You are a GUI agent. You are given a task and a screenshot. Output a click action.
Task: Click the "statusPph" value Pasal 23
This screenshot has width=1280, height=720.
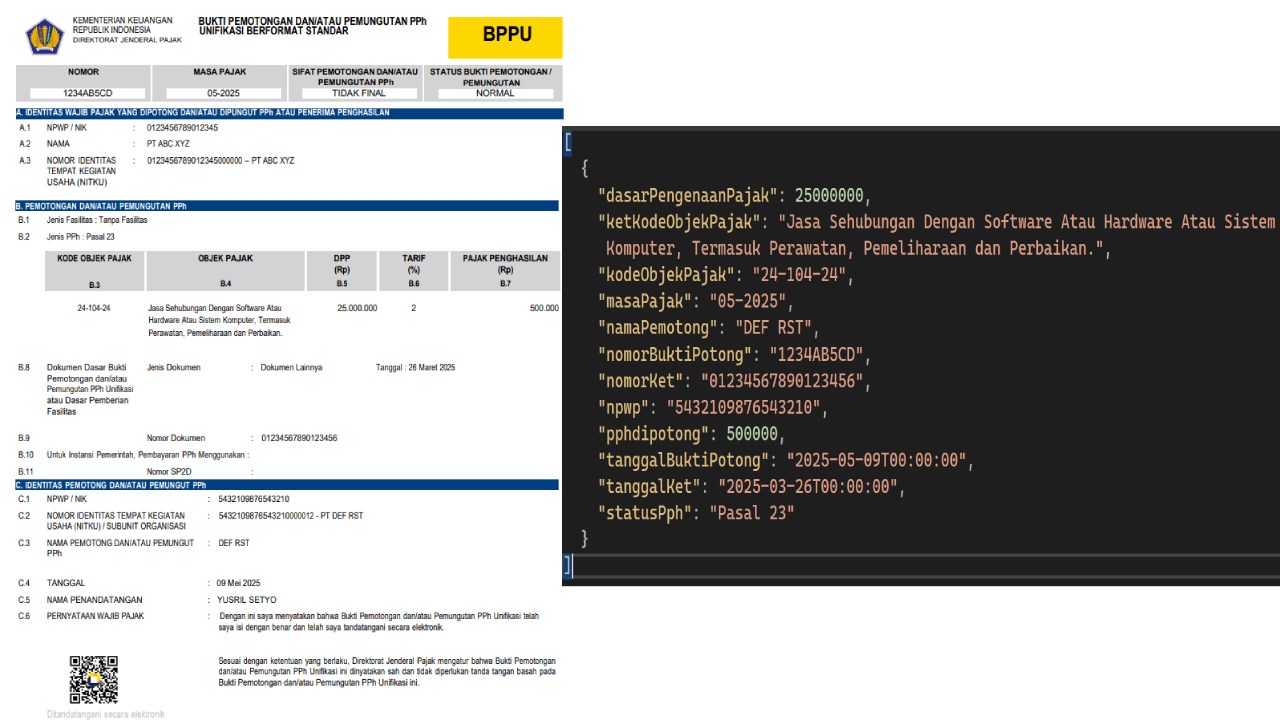click(752, 512)
